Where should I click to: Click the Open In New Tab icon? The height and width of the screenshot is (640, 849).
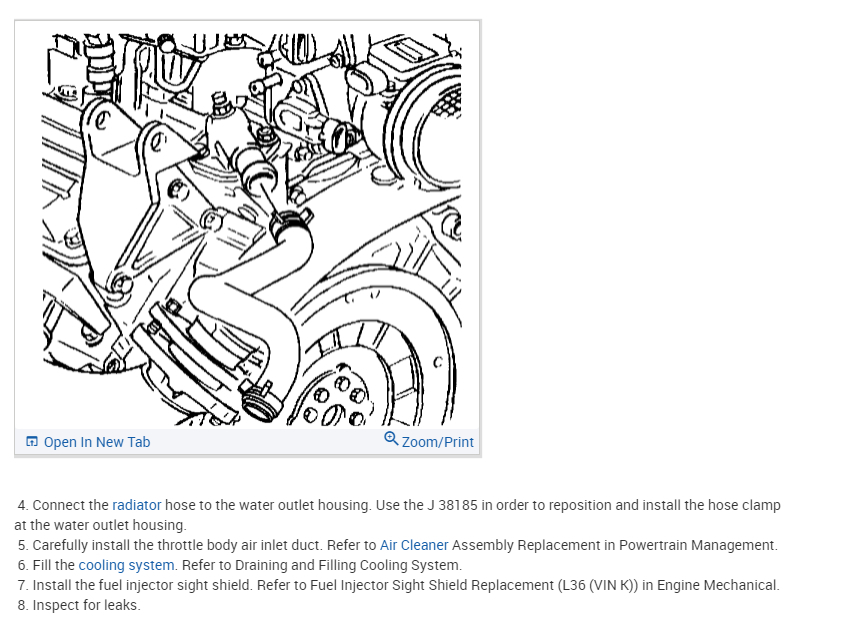click(32, 442)
